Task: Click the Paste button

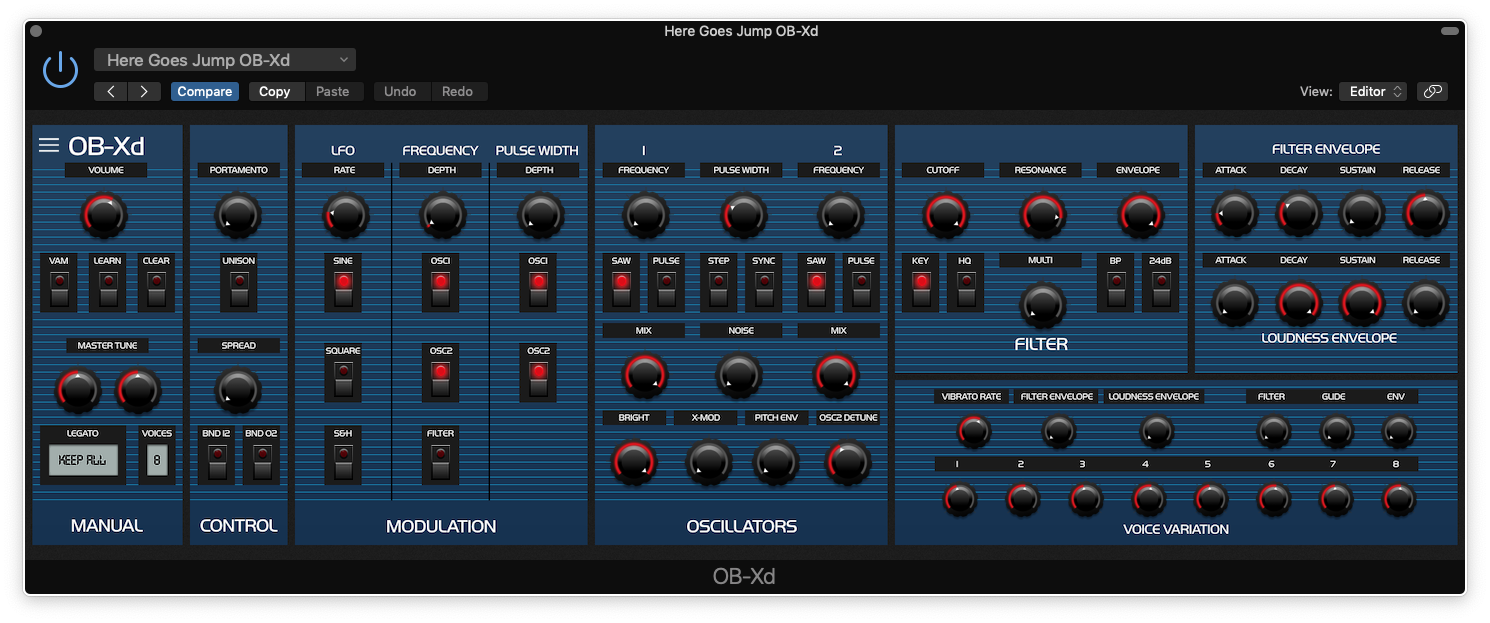Action: coord(333,91)
